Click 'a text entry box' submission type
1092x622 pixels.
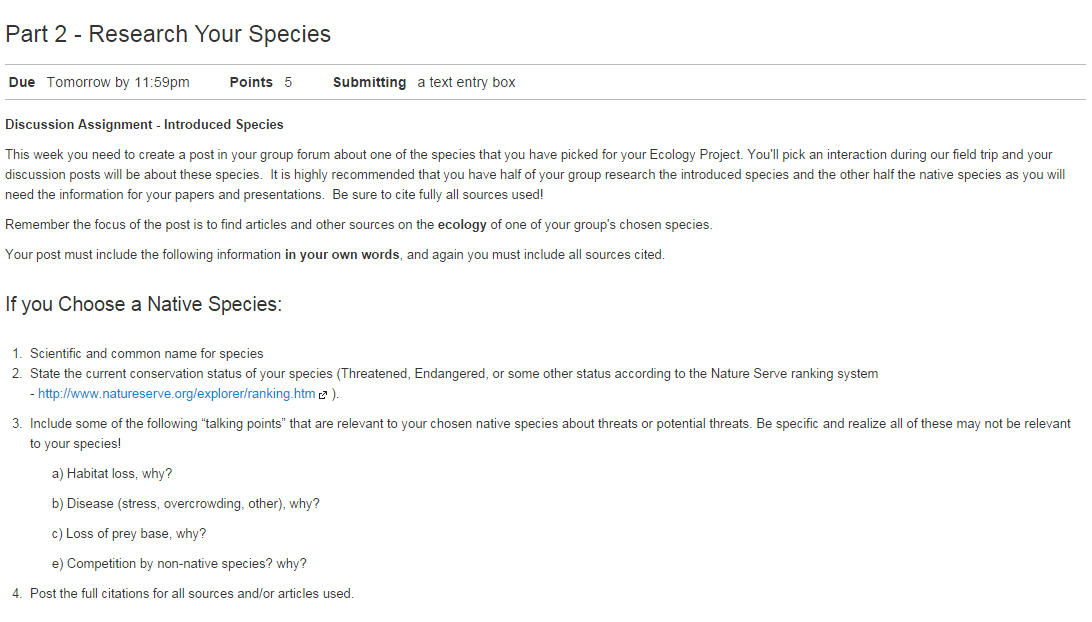[466, 82]
